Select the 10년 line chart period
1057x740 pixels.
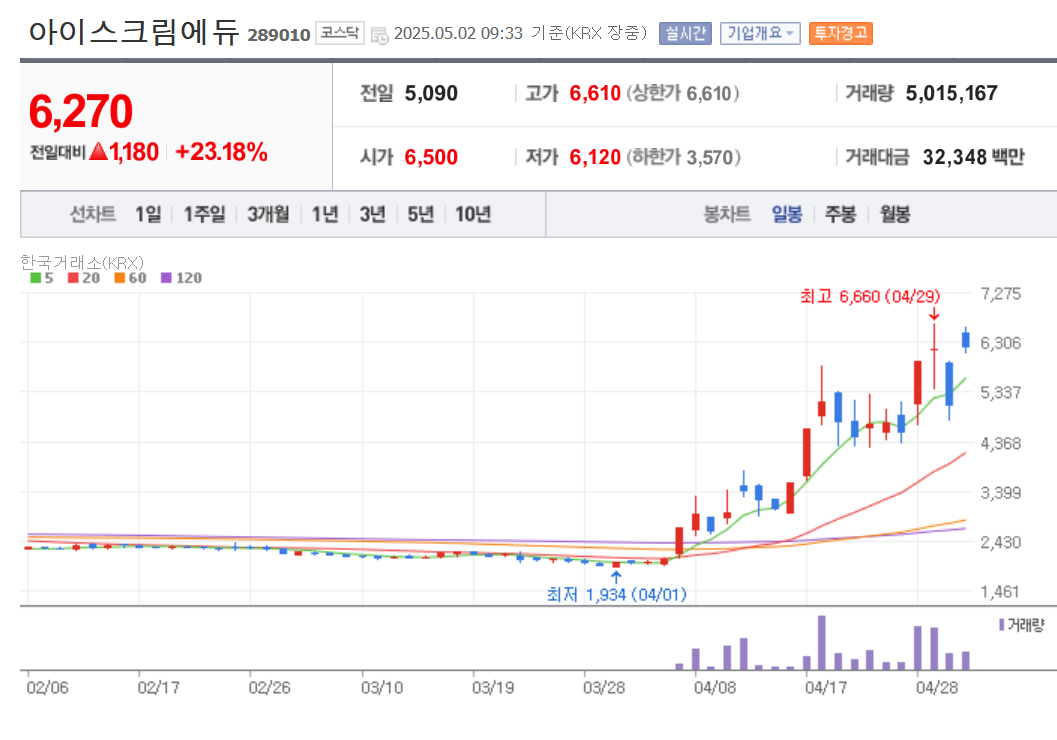[x=473, y=214]
